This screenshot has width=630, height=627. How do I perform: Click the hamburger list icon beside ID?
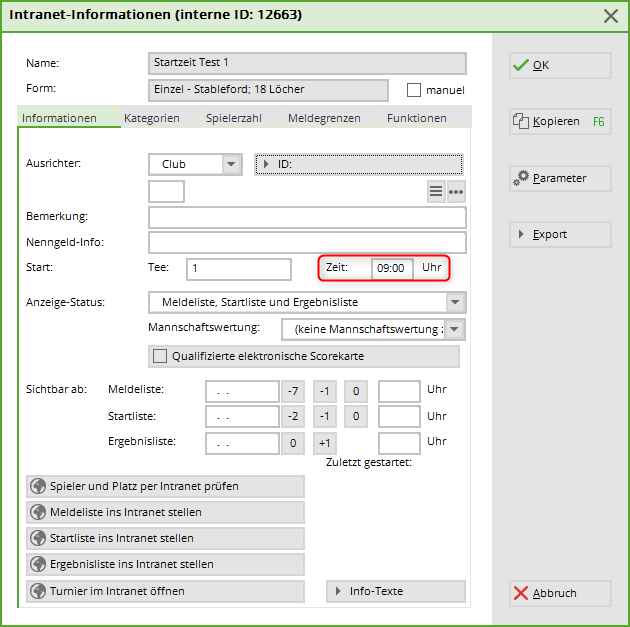click(x=436, y=192)
